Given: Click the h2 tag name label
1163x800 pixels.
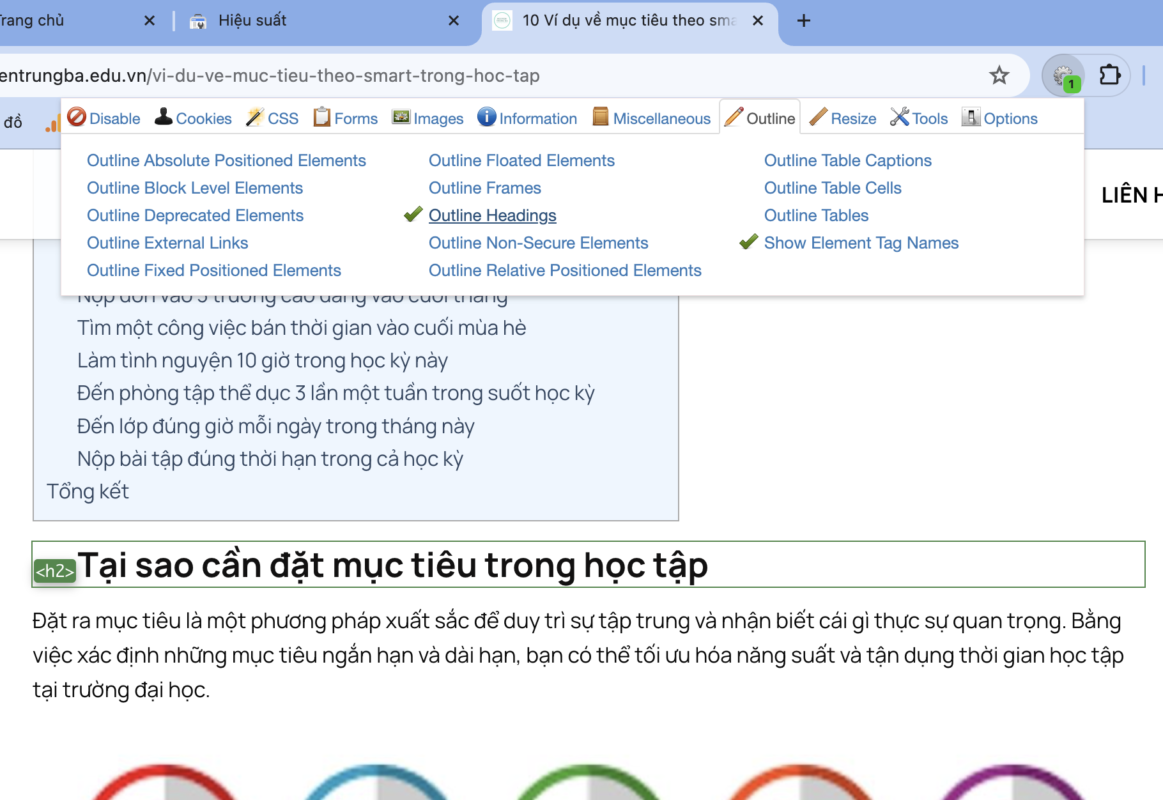Looking at the screenshot, I should 55,571.
